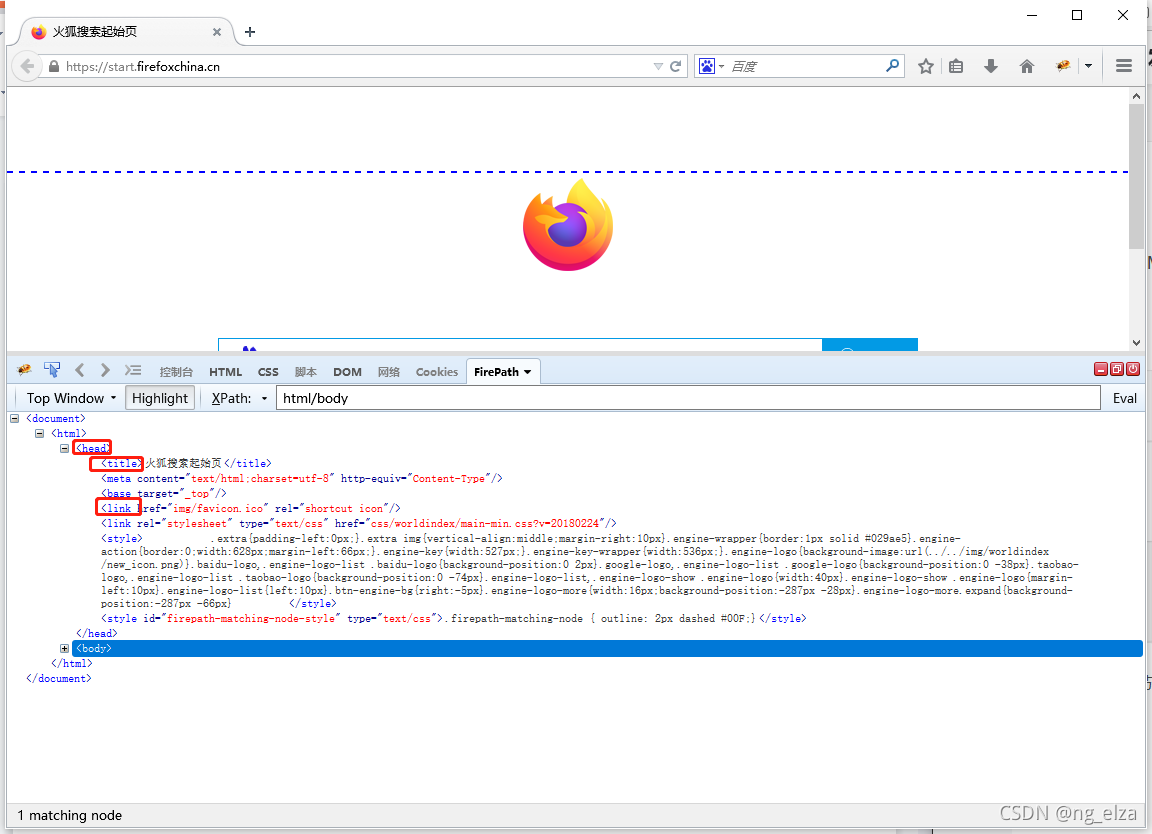Click Firebug panel forward arrow

coord(105,370)
